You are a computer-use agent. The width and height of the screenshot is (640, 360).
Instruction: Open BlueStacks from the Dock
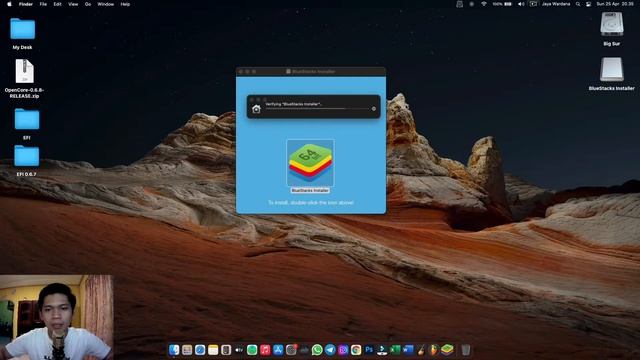[447, 350]
